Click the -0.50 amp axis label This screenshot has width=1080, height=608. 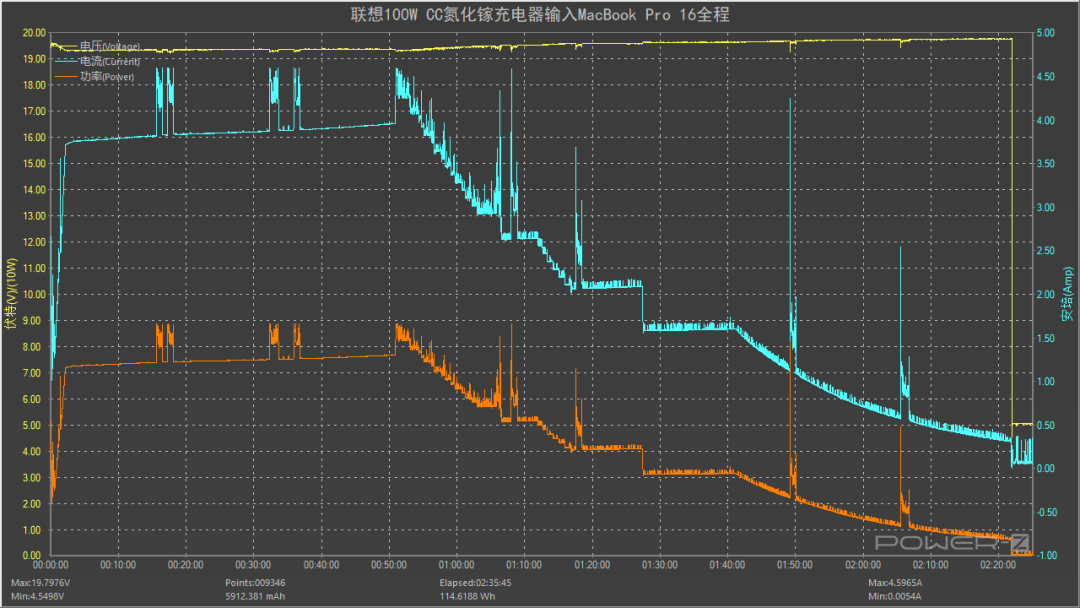coord(1046,512)
